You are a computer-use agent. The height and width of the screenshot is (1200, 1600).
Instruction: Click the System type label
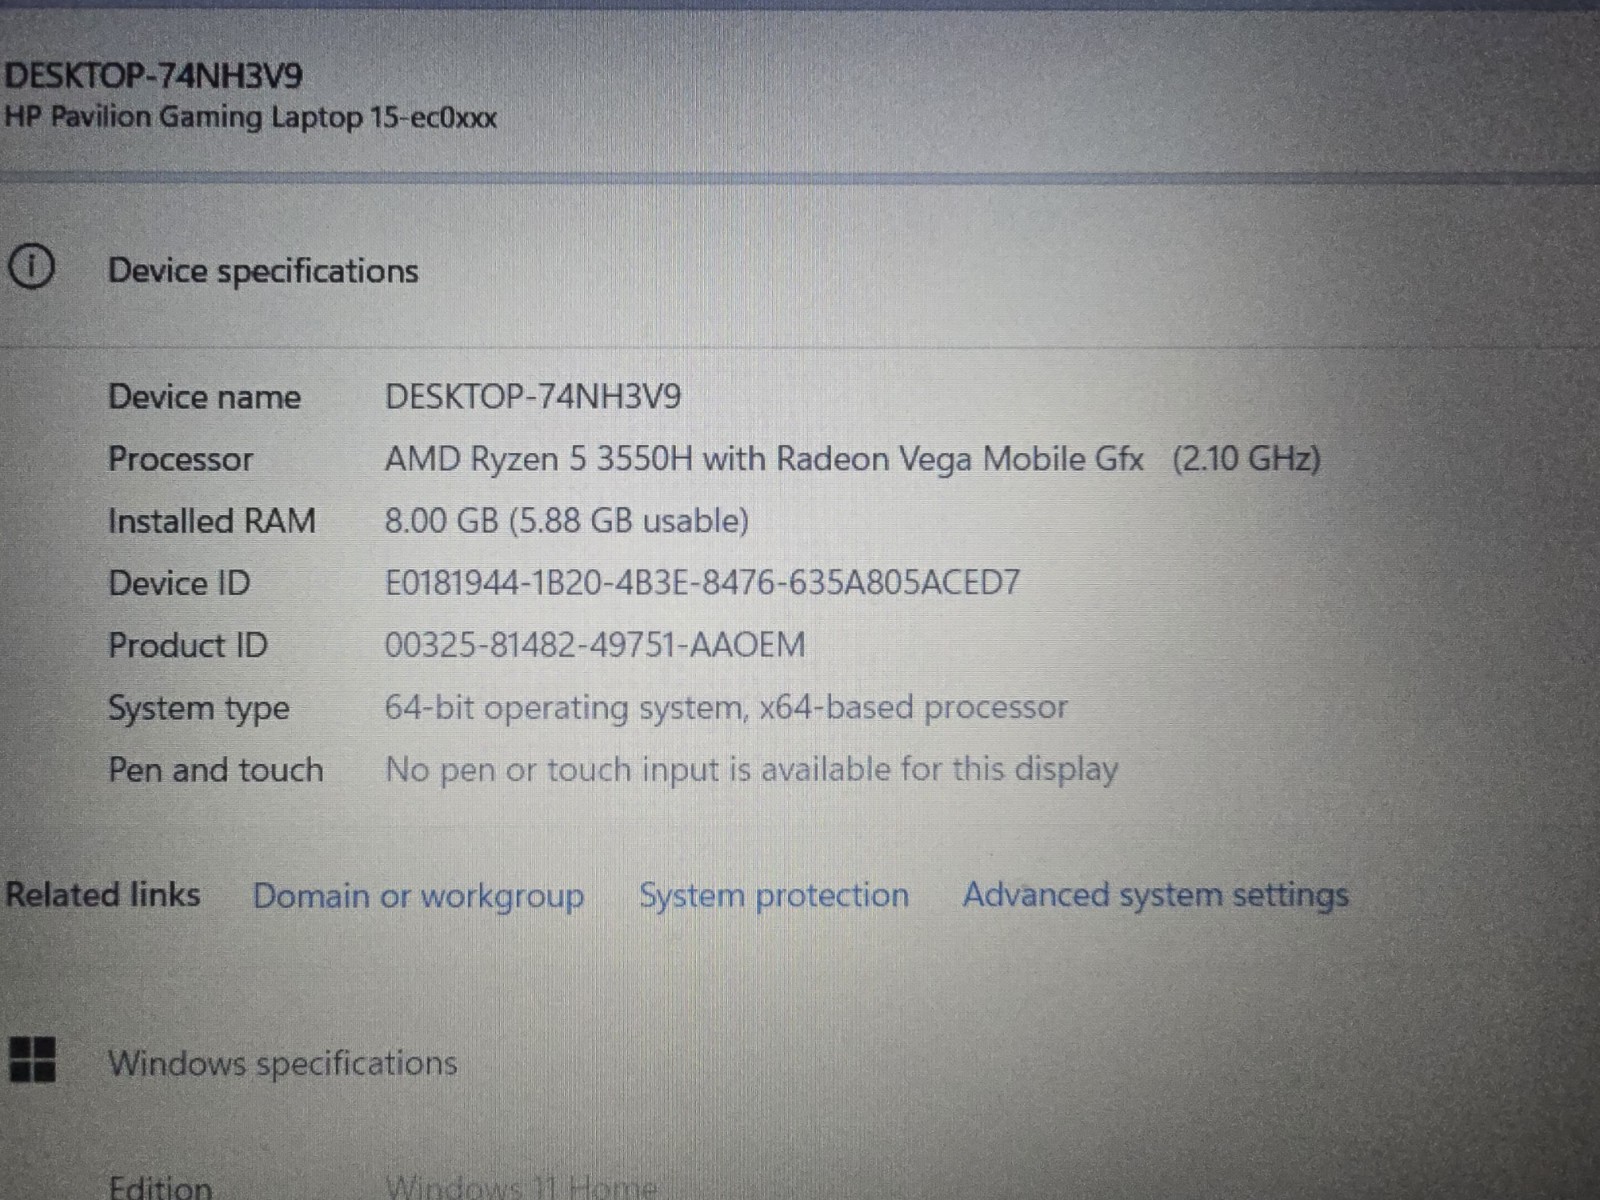click(x=199, y=709)
